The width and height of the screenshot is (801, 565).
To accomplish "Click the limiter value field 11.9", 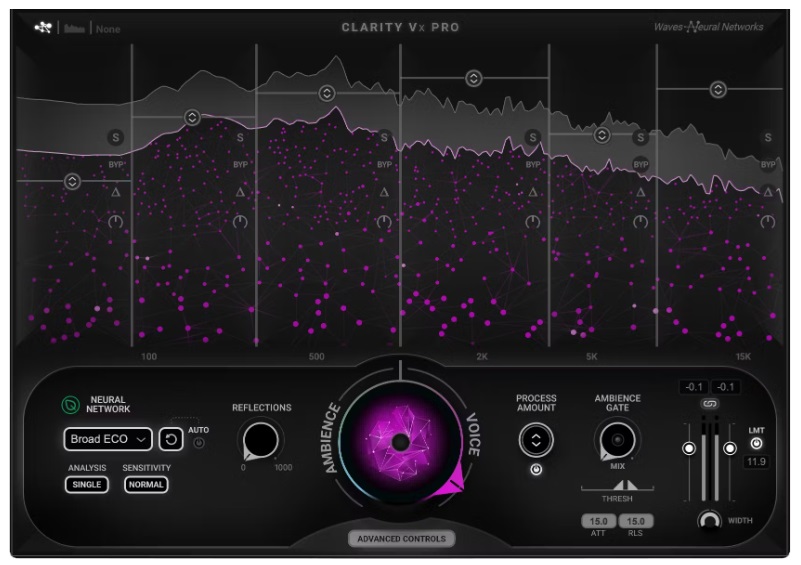I will click(756, 462).
